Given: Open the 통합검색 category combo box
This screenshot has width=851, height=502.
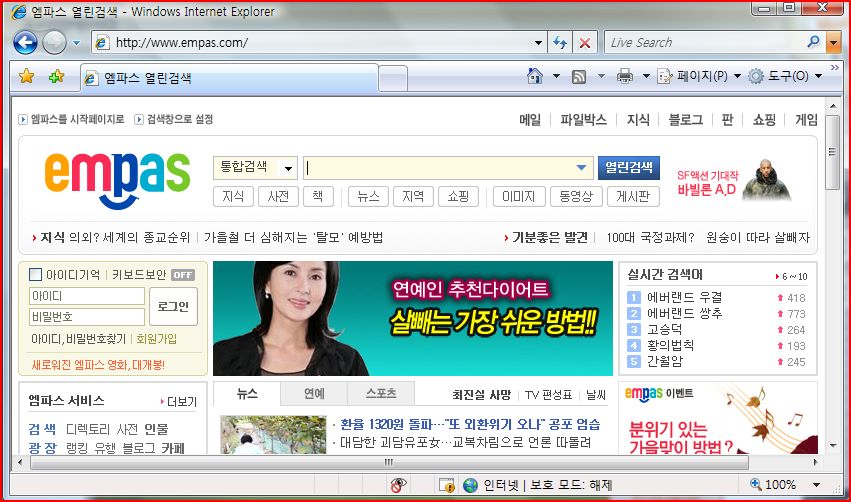Looking at the screenshot, I should [255, 168].
